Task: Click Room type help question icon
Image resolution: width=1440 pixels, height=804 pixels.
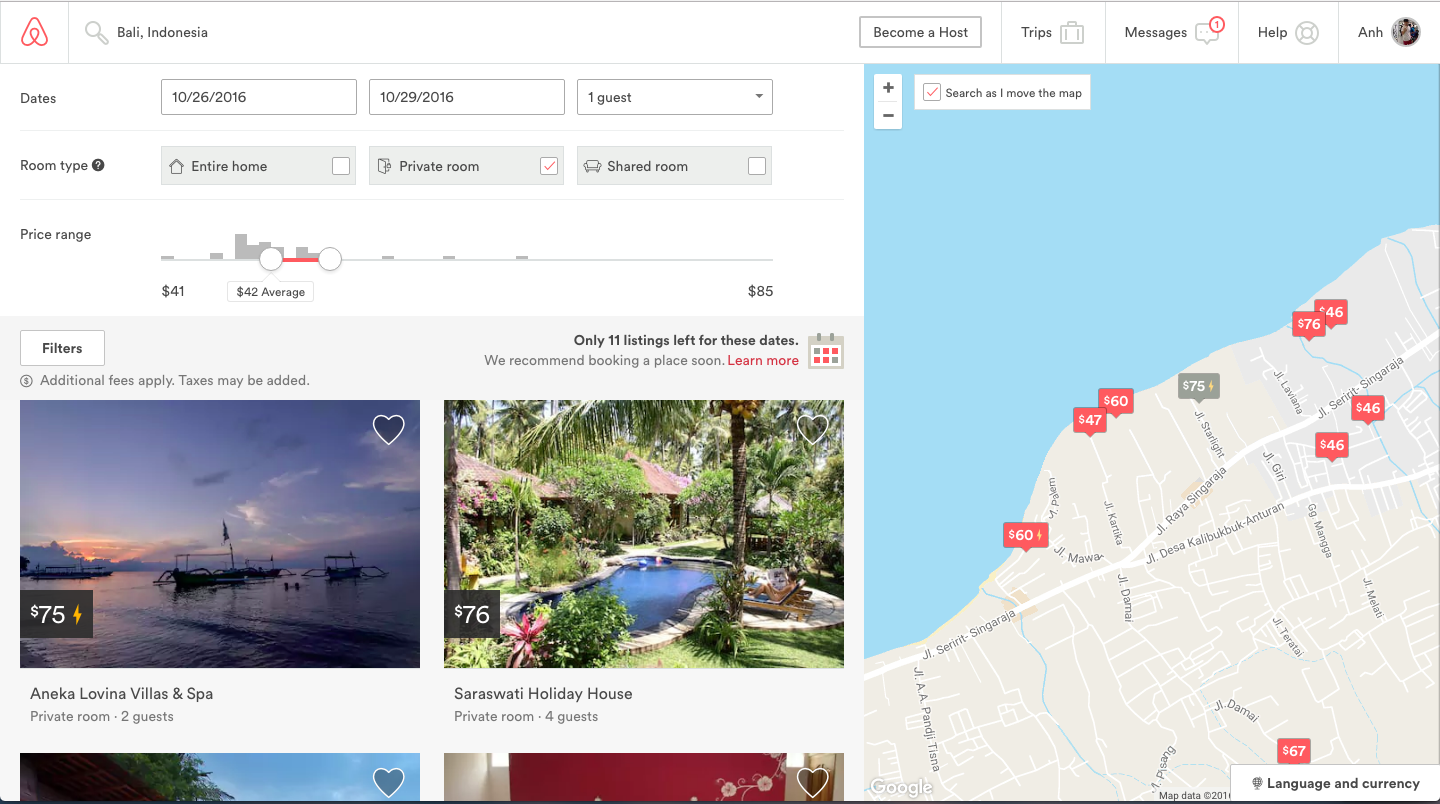Action: [x=98, y=165]
